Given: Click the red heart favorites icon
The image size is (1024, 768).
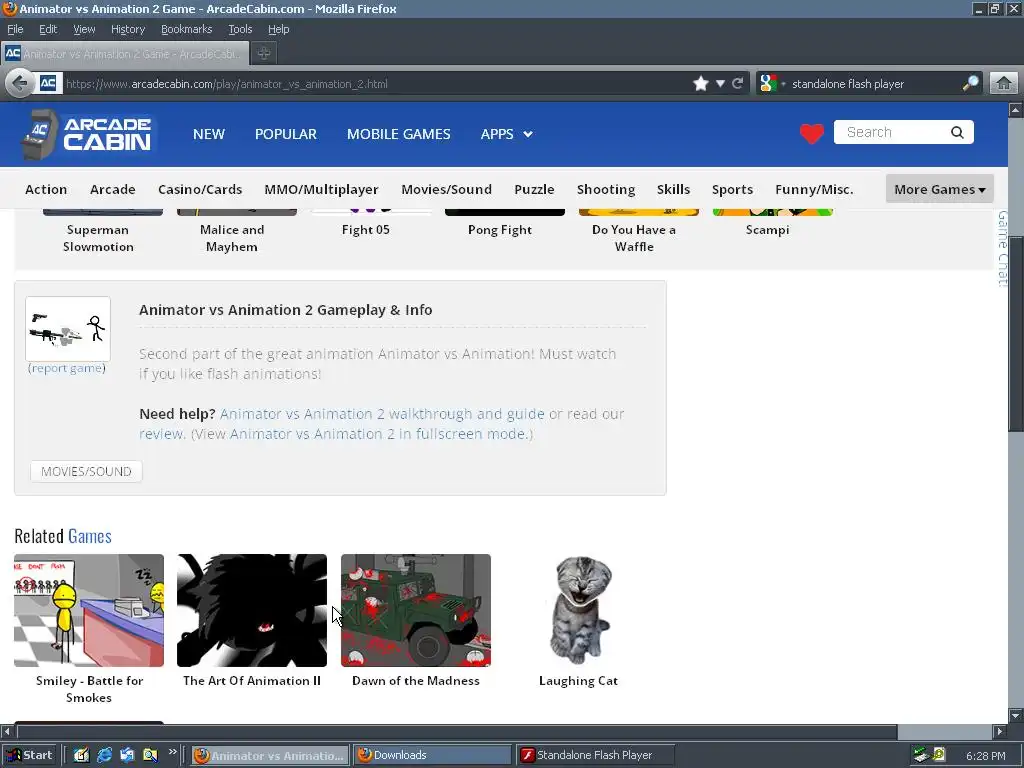Looking at the screenshot, I should [812, 133].
